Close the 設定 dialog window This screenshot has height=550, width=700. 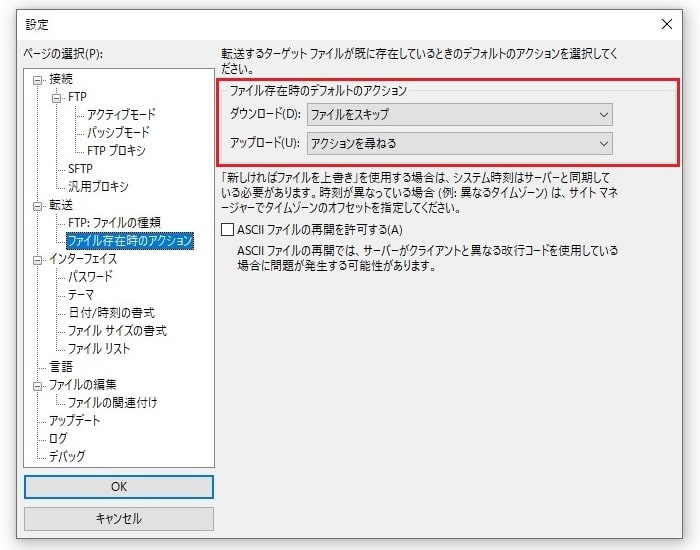(666, 24)
